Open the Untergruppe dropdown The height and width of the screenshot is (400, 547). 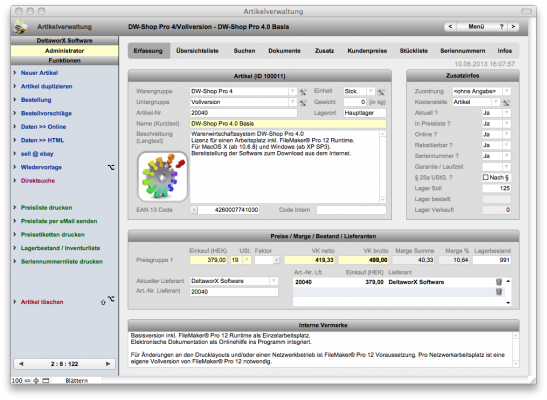pyautogui.click(x=293, y=102)
